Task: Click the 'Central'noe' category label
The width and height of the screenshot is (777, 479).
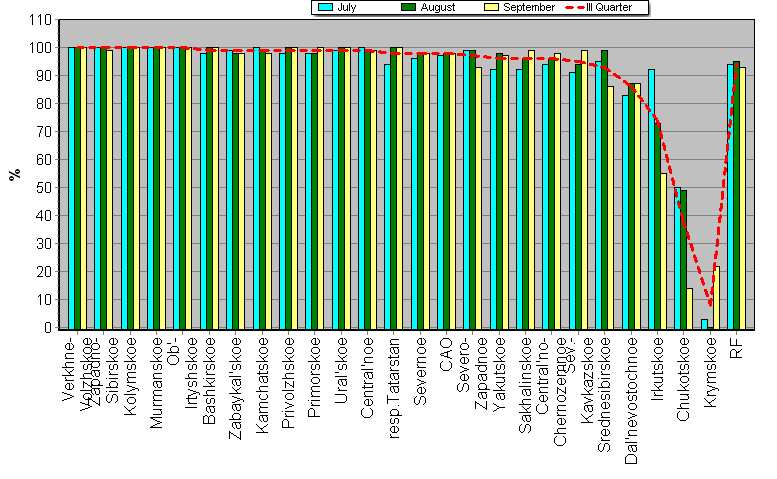Action: click(367, 378)
